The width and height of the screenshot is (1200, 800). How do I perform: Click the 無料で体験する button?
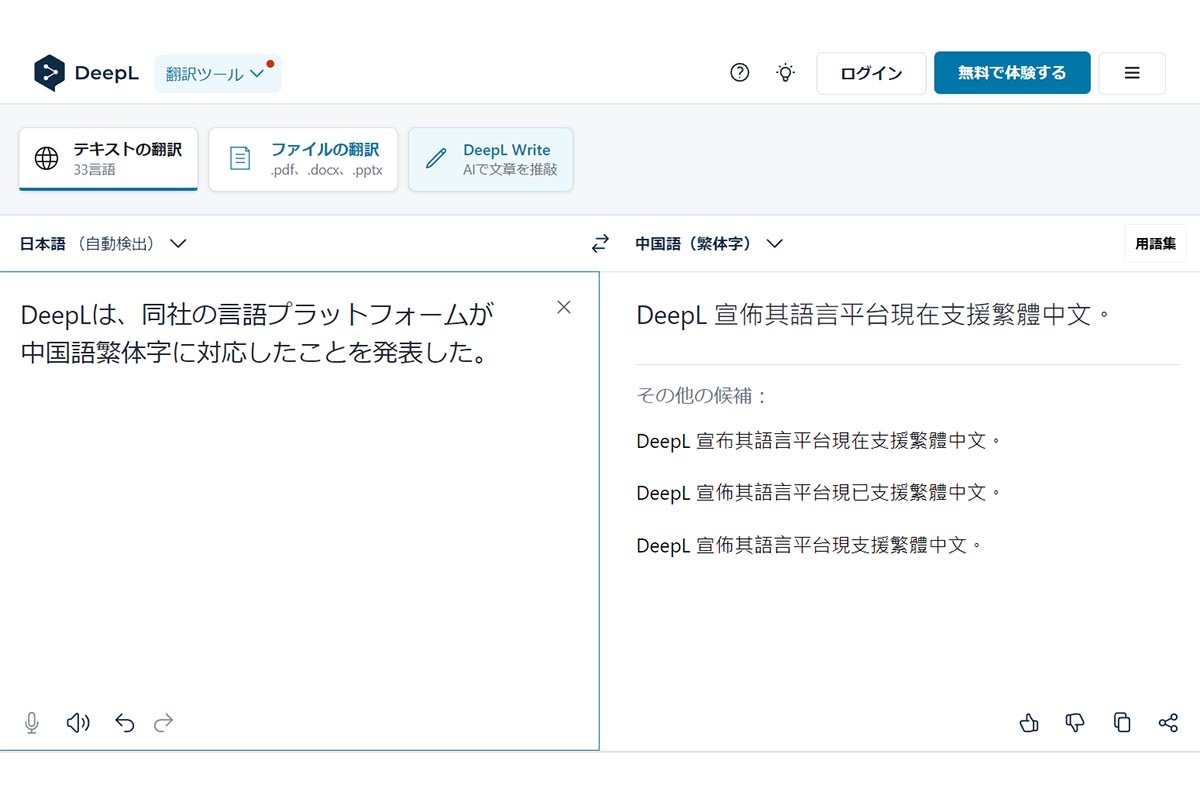pos(1011,72)
